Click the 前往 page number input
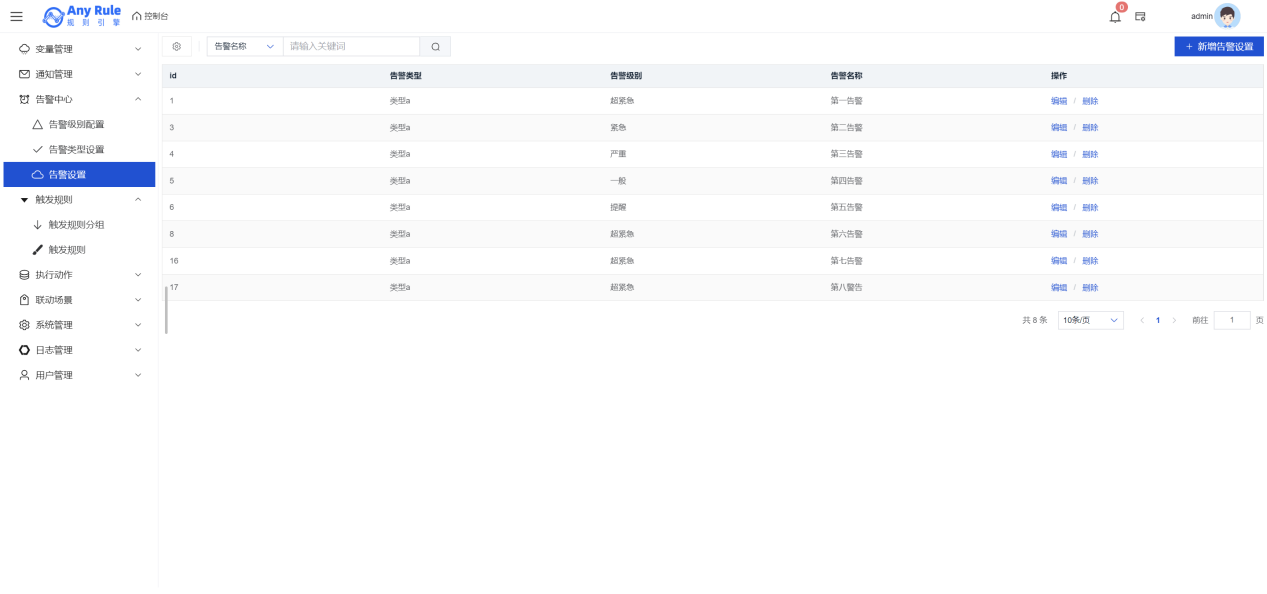This screenshot has height=594, width=1267. pyautogui.click(x=1232, y=320)
